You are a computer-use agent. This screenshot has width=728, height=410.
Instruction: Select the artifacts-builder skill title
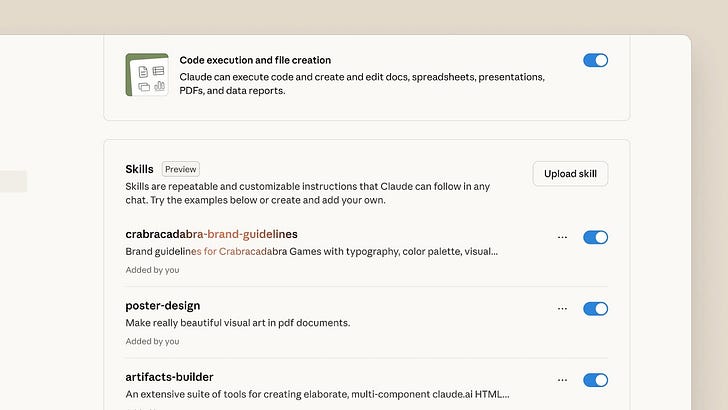(169, 377)
